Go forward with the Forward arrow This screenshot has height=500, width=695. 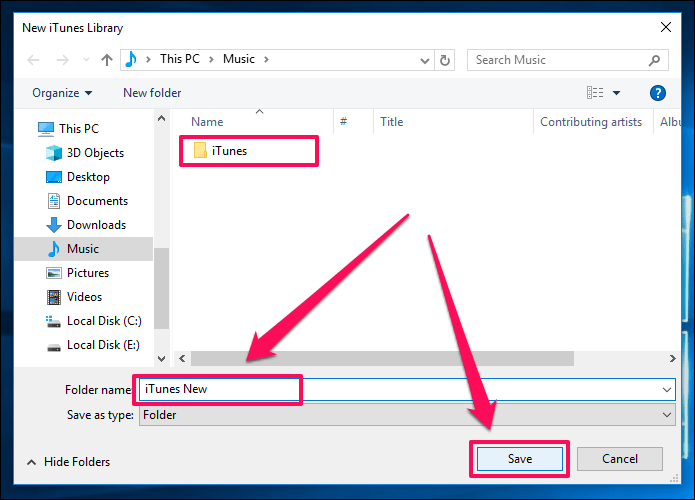click(x=62, y=60)
